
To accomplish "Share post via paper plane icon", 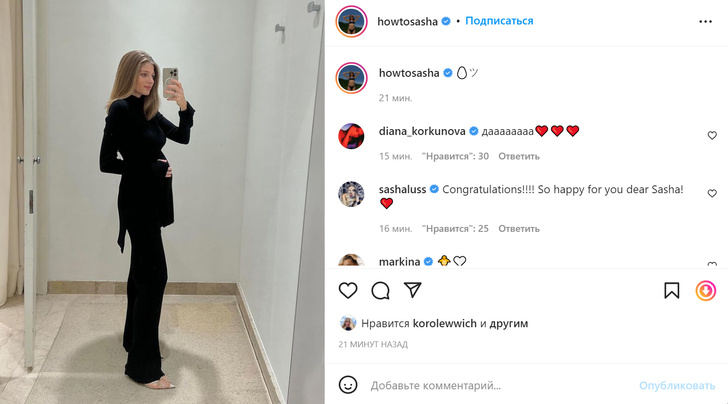I will [x=412, y=290].
